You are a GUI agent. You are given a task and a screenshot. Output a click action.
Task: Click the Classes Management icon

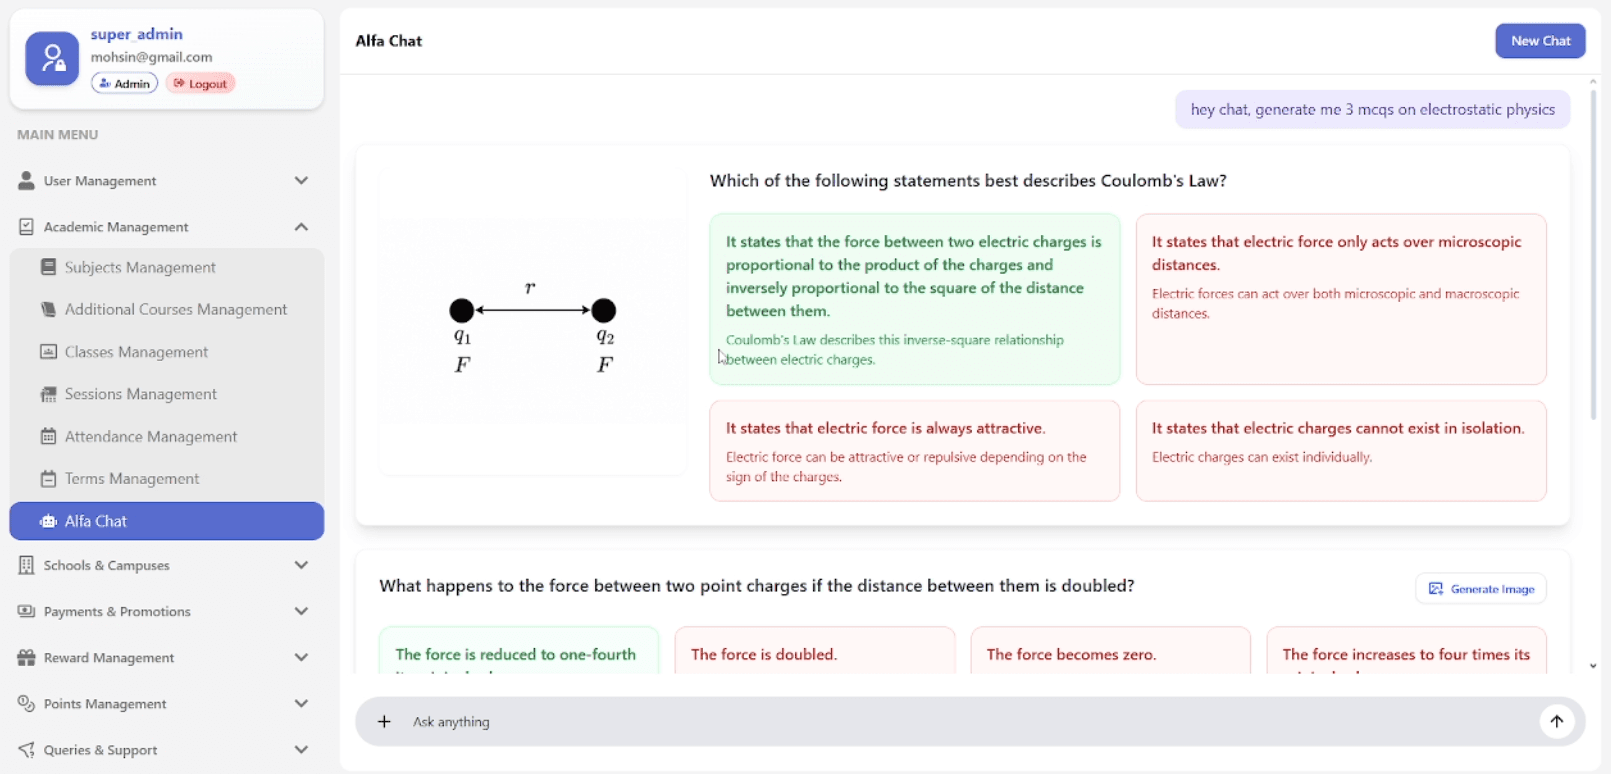coord(48,352)
